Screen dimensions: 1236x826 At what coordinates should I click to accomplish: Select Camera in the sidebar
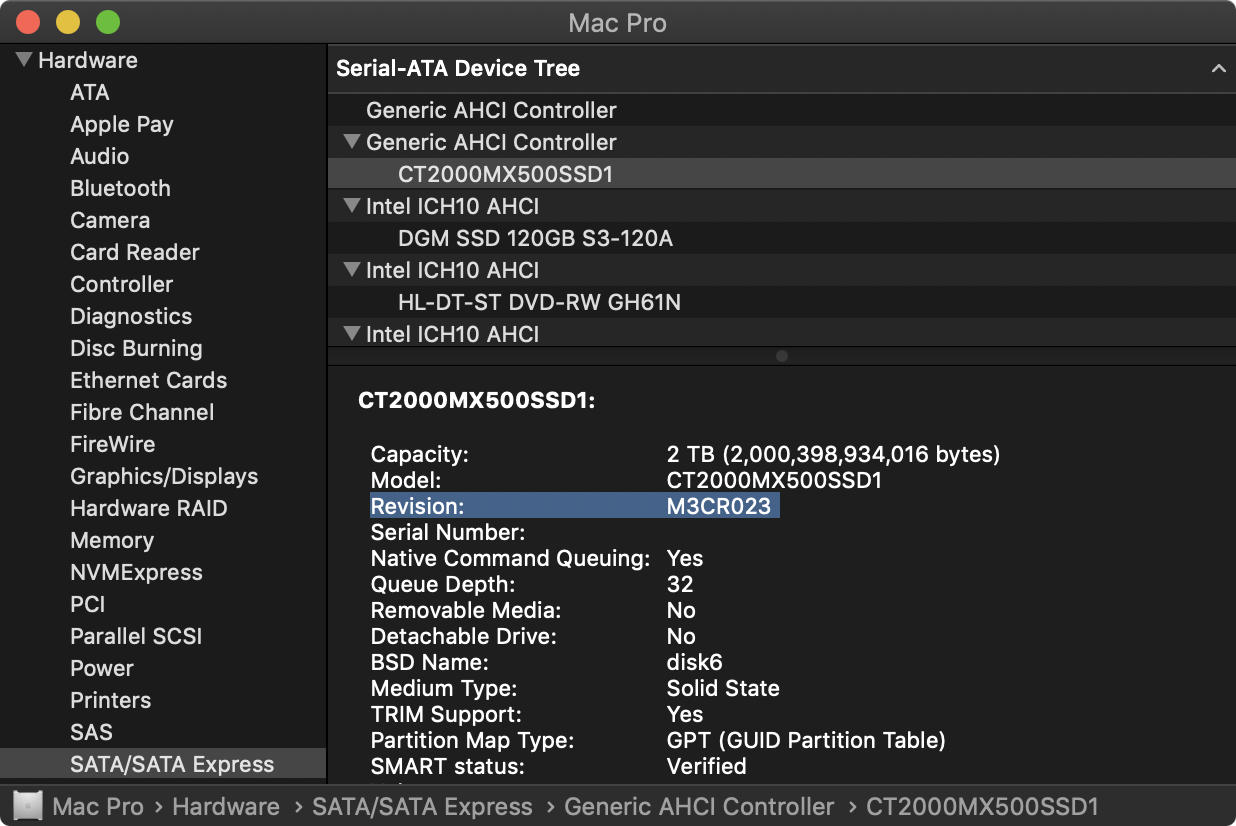[110, 220]
